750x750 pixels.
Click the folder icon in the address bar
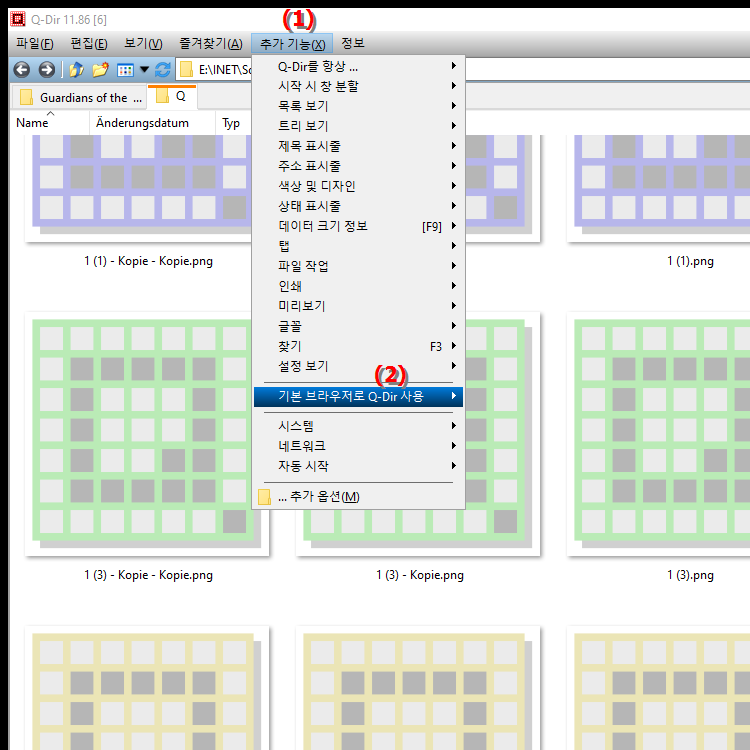pyautogui.click(x=186, y=70)
